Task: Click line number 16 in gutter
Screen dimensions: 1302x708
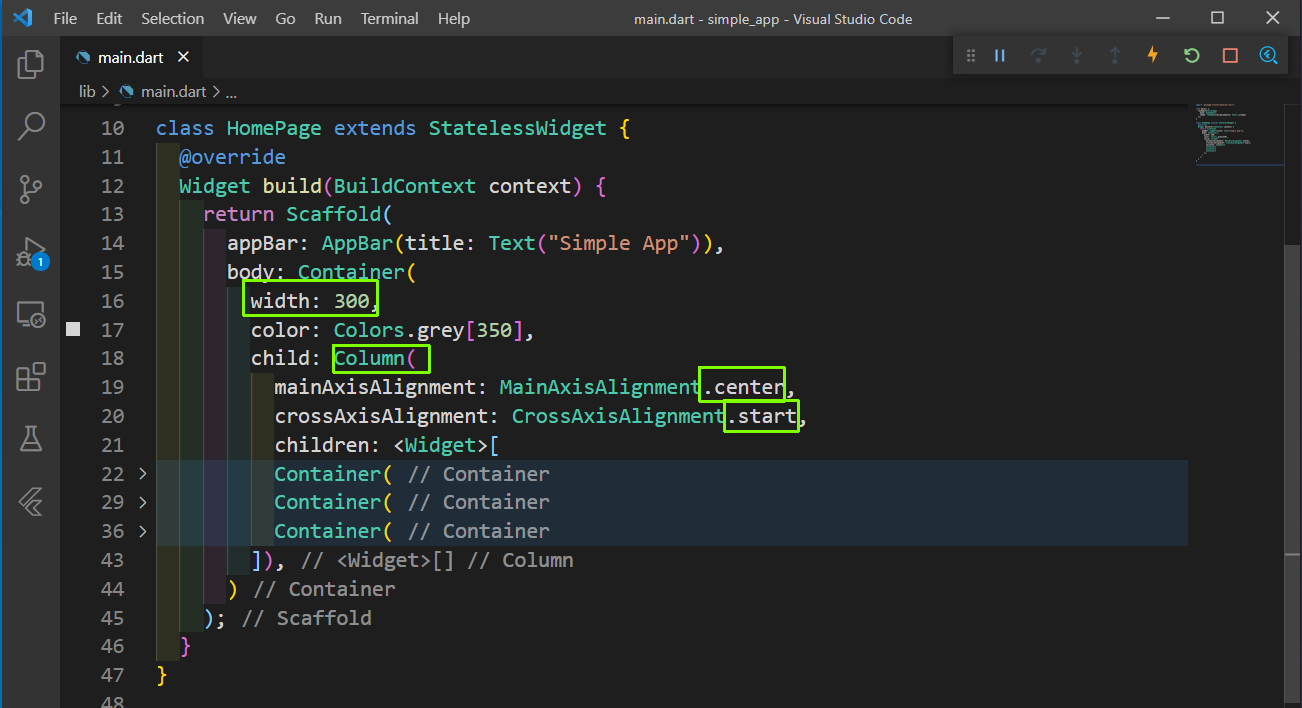Action: pos(112,301)
